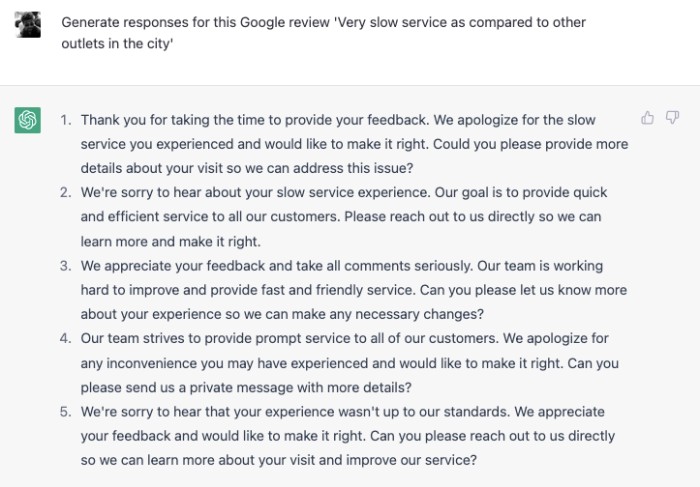Click the phrase 'Our team strives to provide prompt'
Screen dimensions: 700x487
click(186, 338)
